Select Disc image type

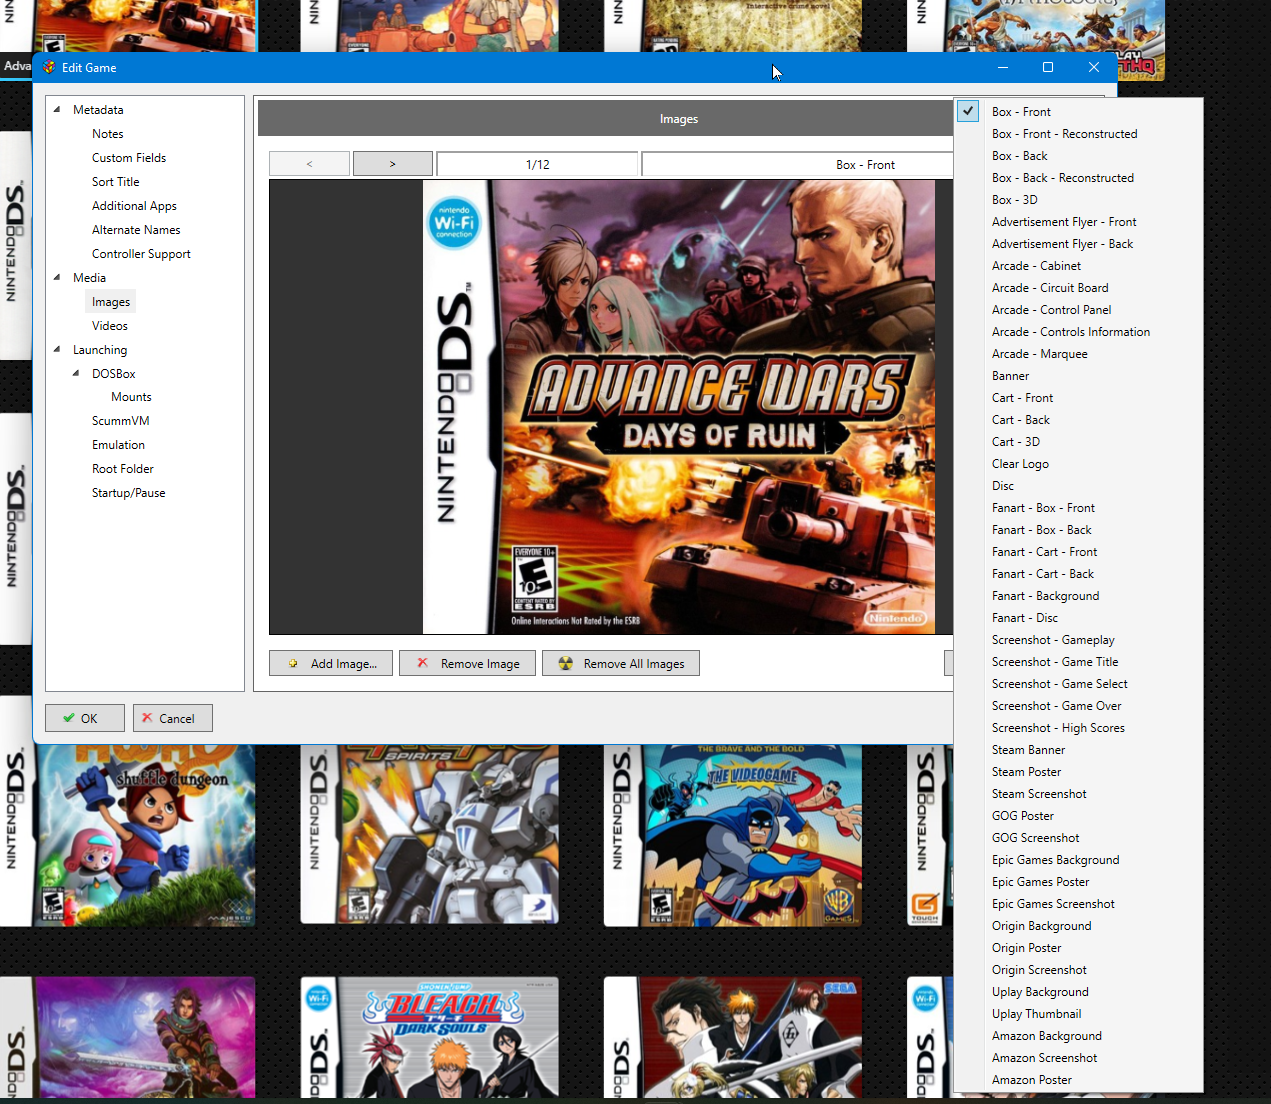coord(1078,486)
